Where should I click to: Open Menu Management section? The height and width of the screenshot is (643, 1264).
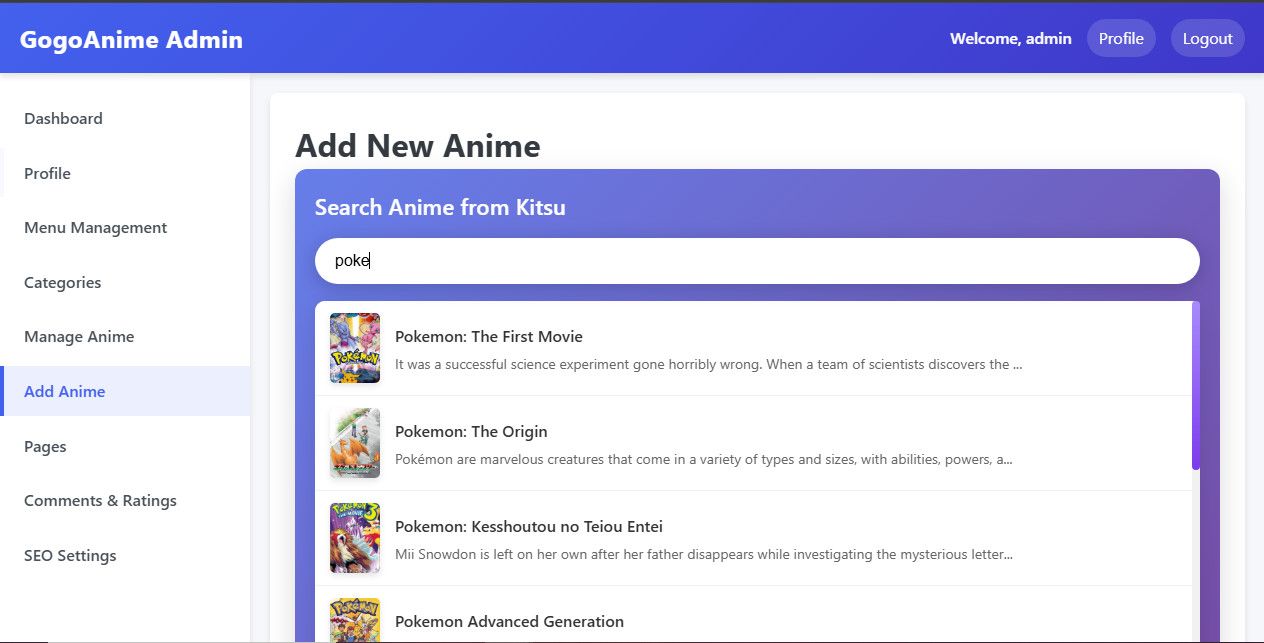pos(95,227)
